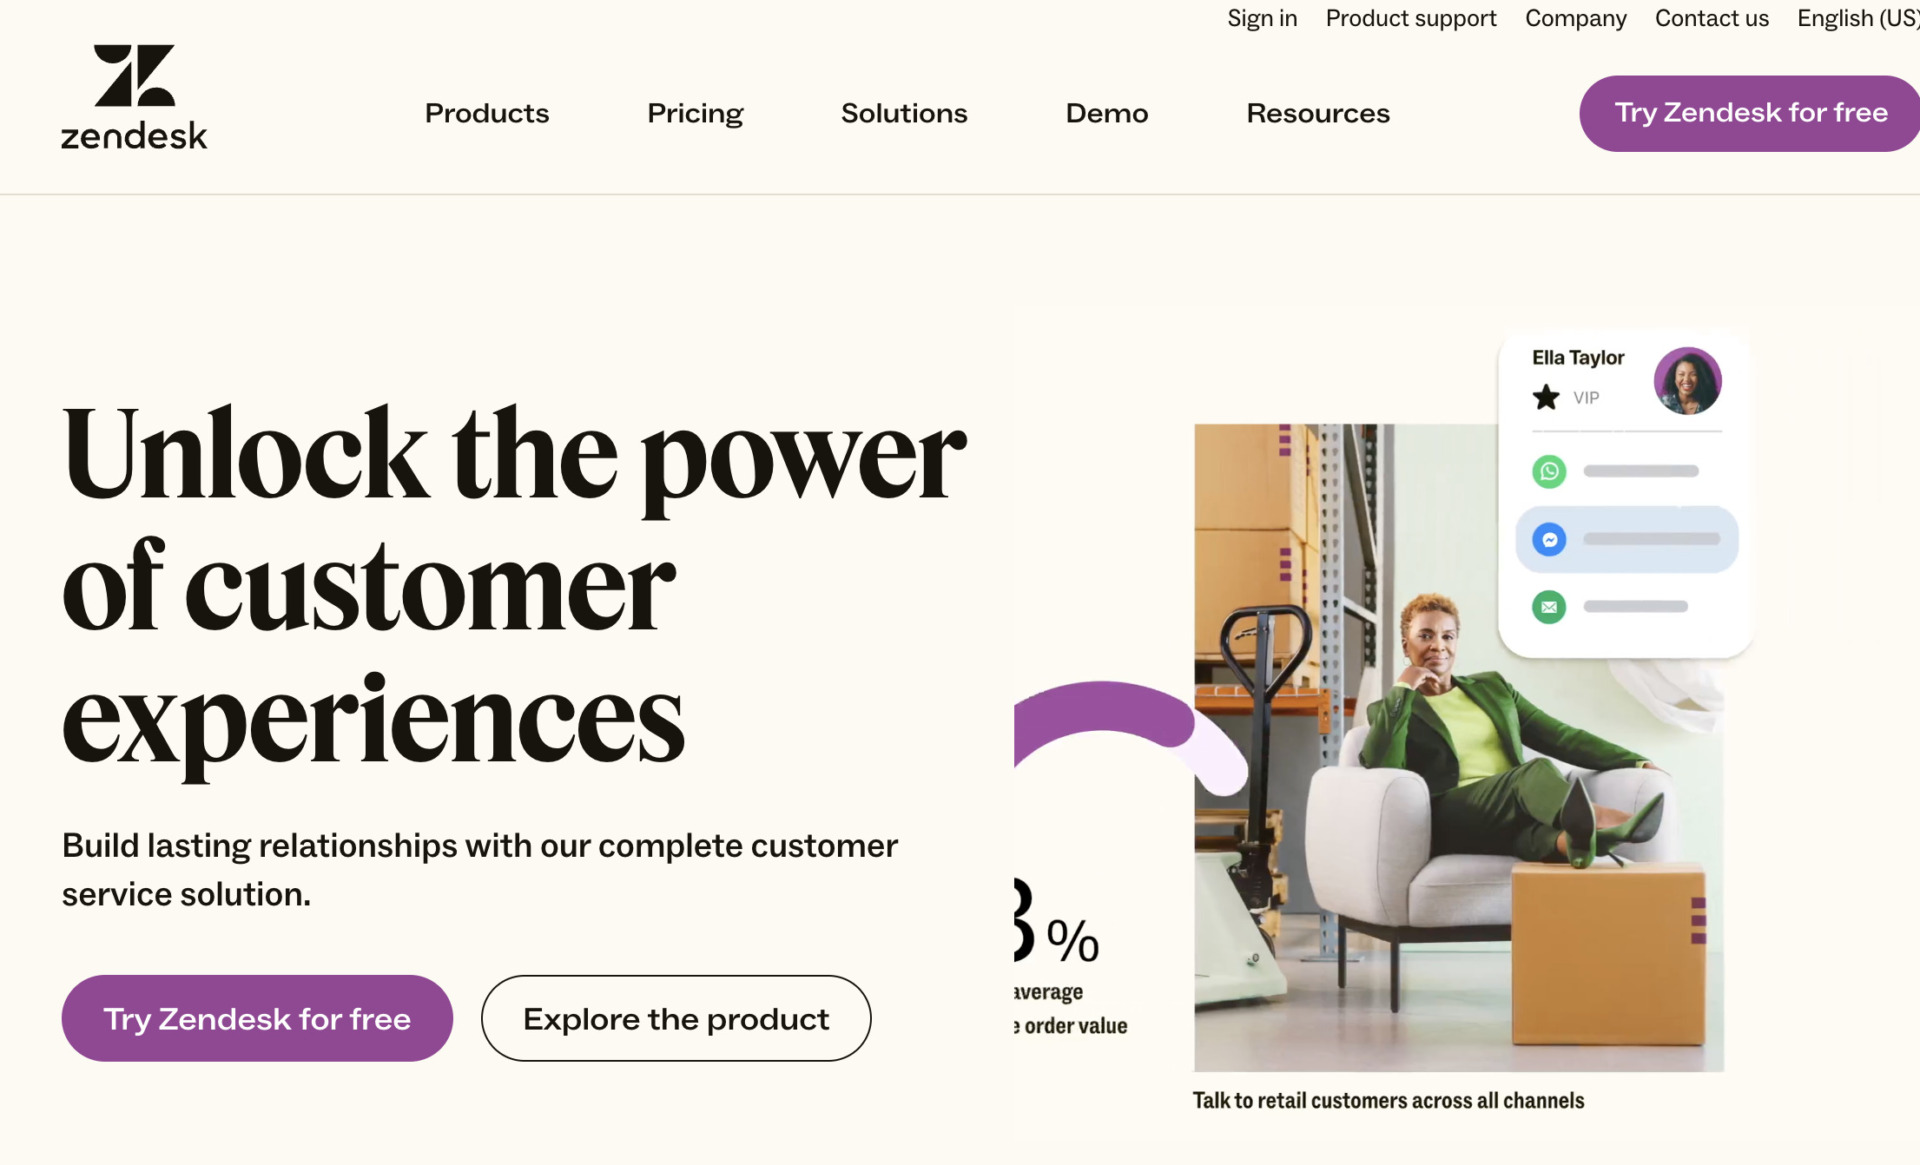Click the hero Try Zendesk for free button
This screenshot has width=1920, height=1165.
click(x=256, y=1018)
